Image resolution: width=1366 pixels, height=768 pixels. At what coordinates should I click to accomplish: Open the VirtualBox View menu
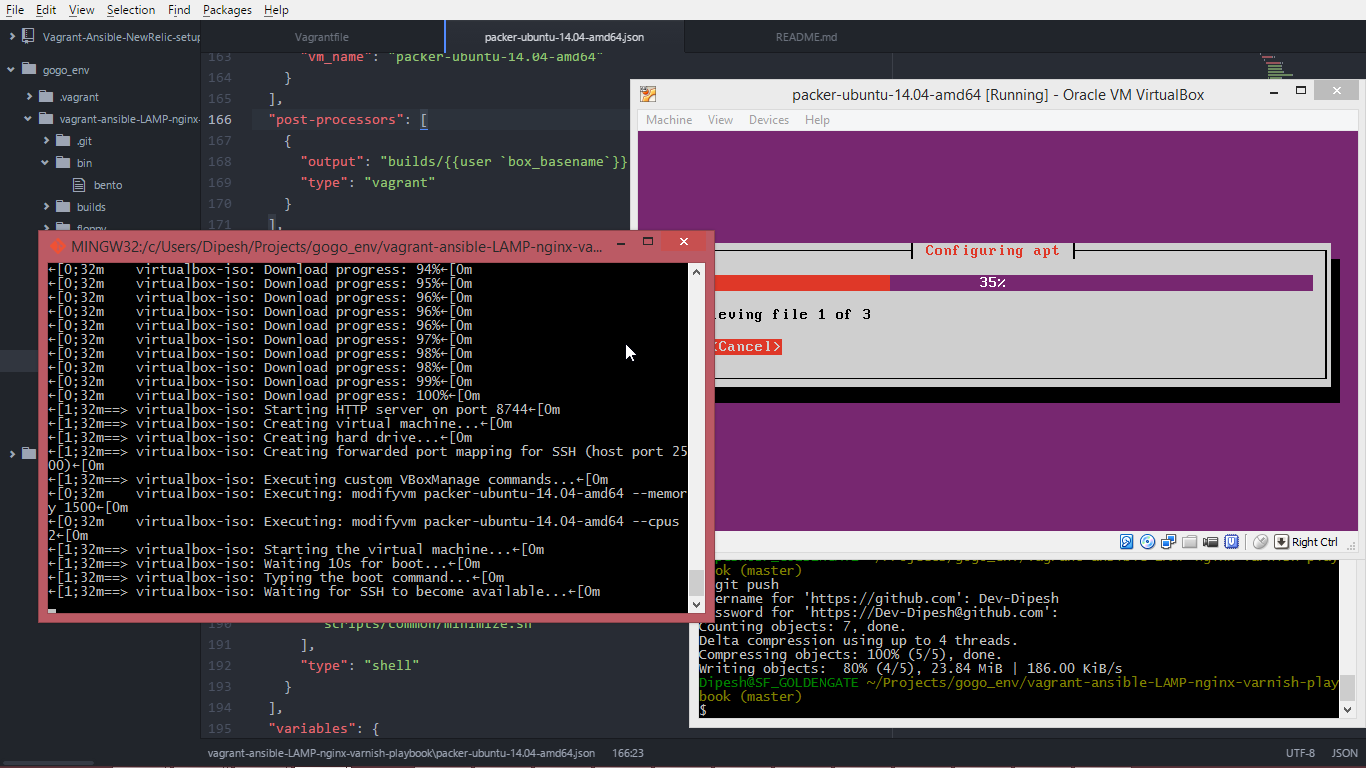point(720,120)
